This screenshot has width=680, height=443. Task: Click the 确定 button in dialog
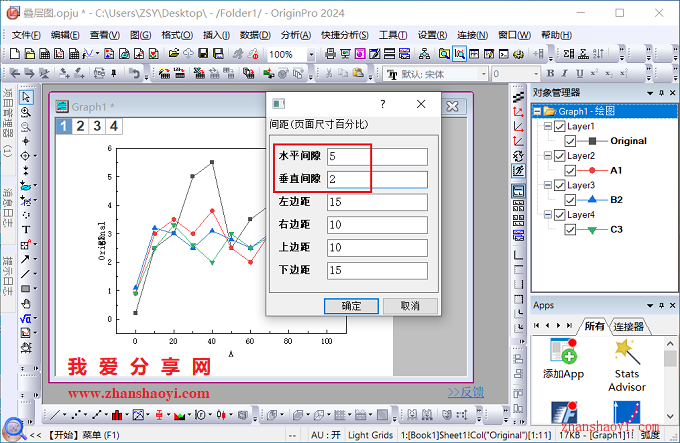[x=351, y=306]
